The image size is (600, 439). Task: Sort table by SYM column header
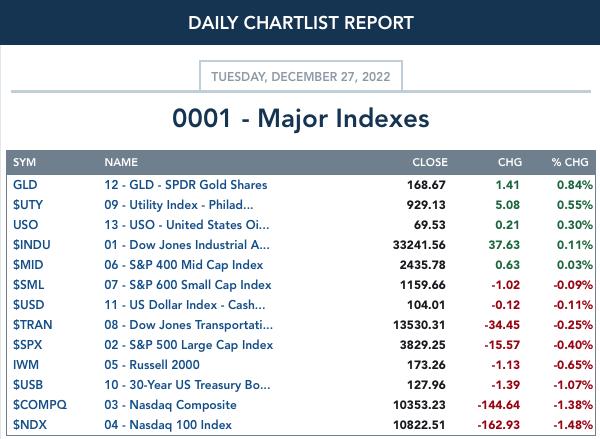[24, 162]
